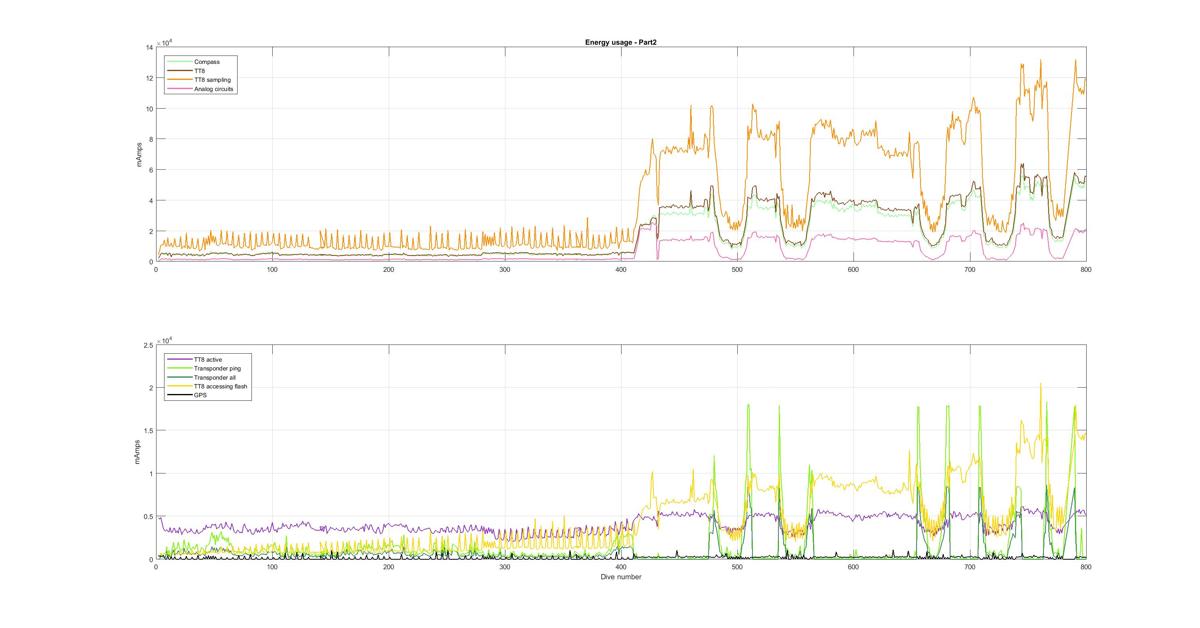Viewport: 1200px width, 628px height.
Task: Click the '400' x-axis tick under the top plot
Action: pyautogui.click(x=621, y=270)
